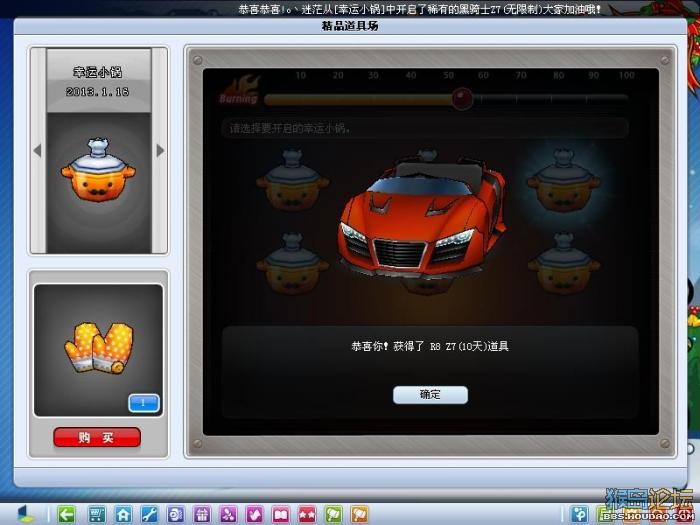Open the pink book icon

tap(281, 514)
